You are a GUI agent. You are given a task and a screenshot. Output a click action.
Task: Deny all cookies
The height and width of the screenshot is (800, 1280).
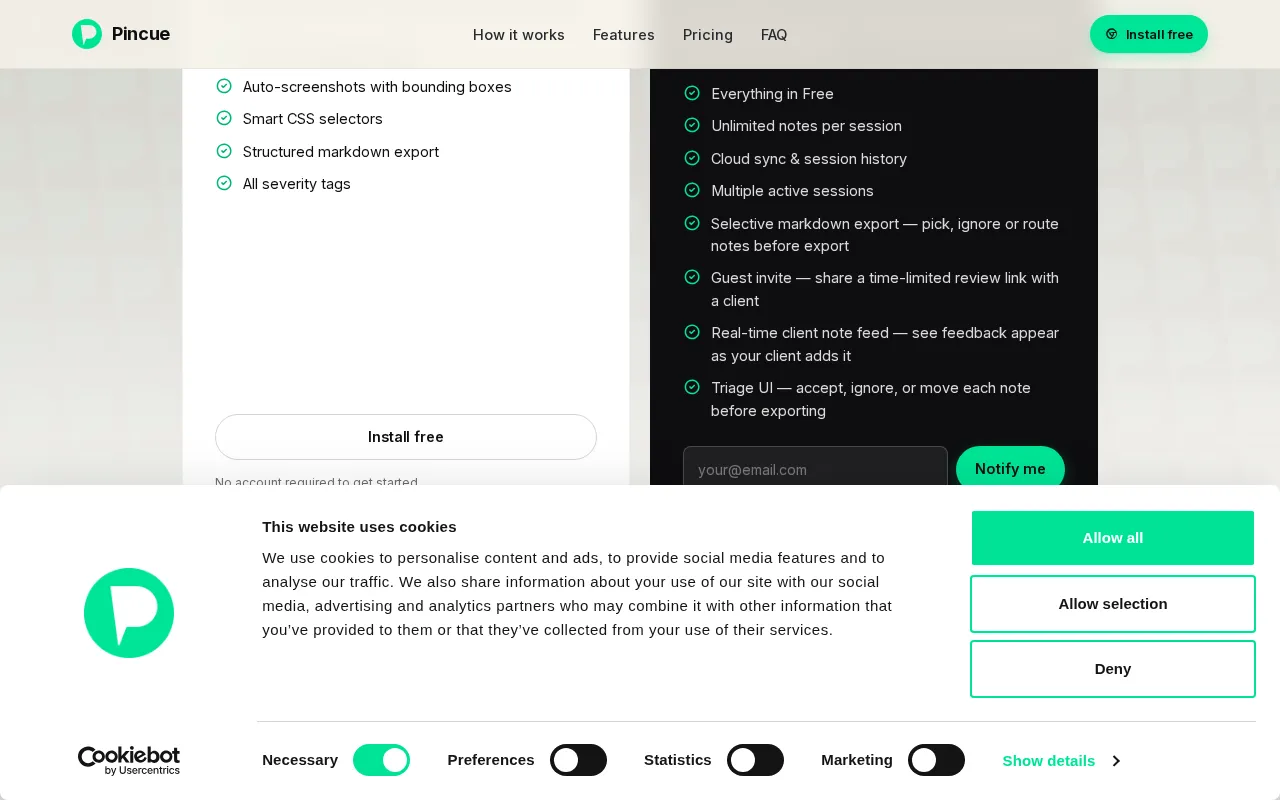coord(1113,669)
